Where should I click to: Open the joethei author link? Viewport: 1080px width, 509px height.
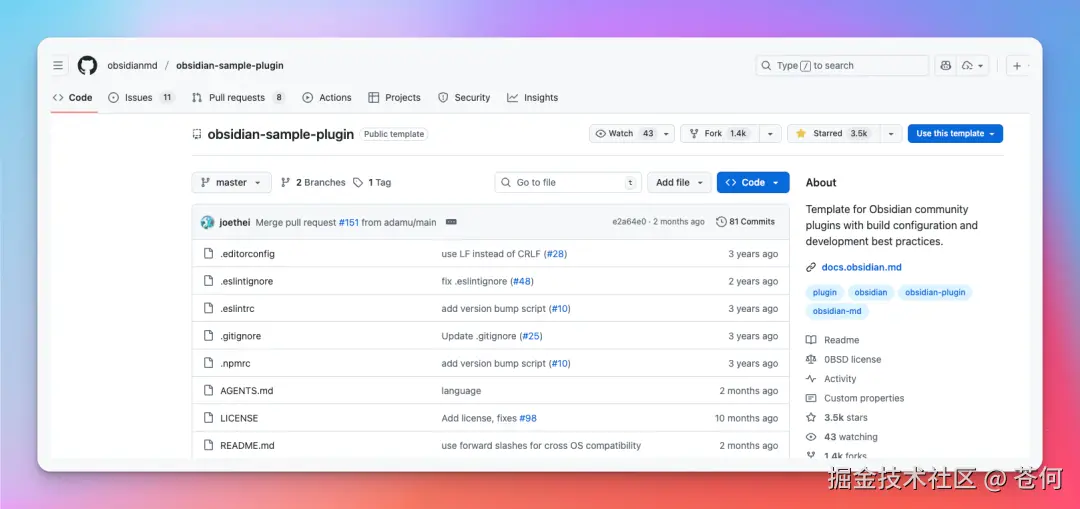coord(235,222)
